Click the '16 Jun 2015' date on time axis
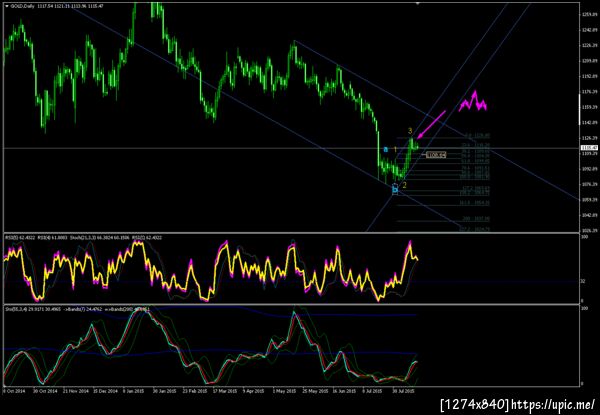The height and width of the screenshot is (415, 600). coord(342,391)
